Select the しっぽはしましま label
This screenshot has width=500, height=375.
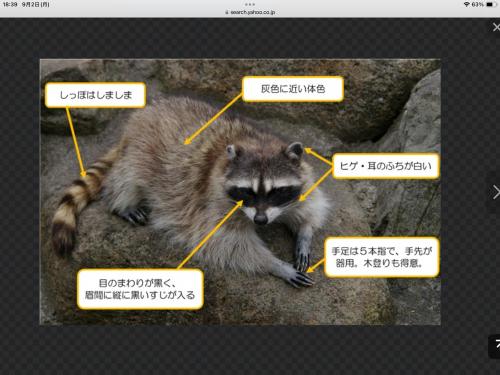click(x=95, y=95)
